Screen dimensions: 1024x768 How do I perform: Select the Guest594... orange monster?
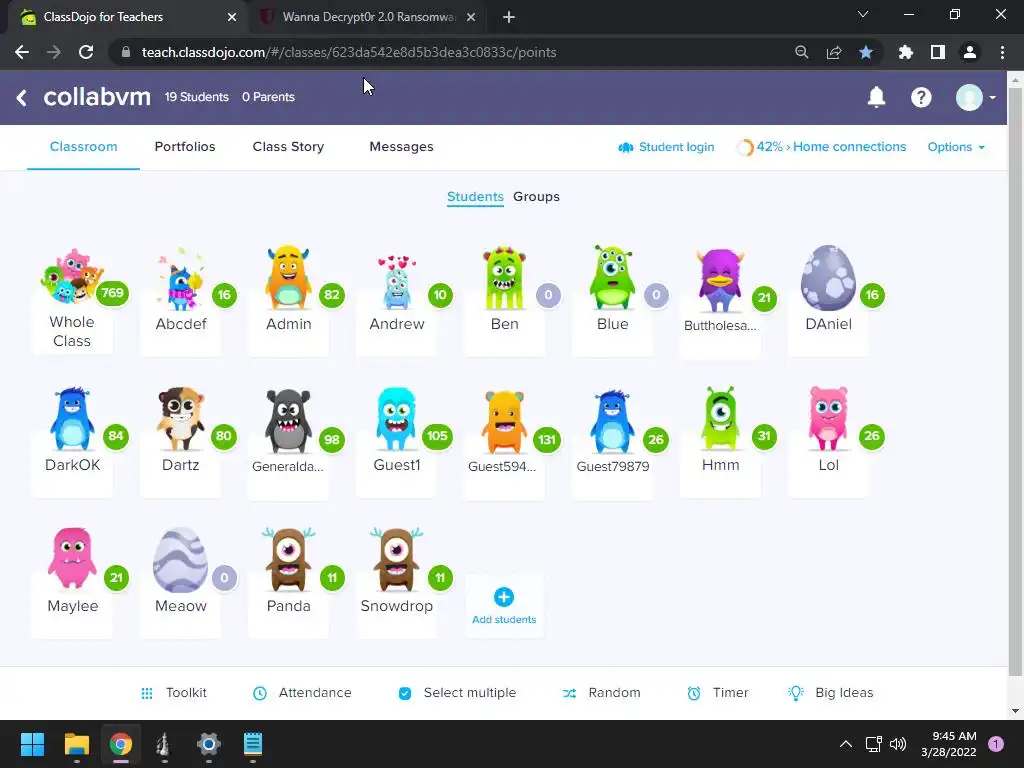504,422
